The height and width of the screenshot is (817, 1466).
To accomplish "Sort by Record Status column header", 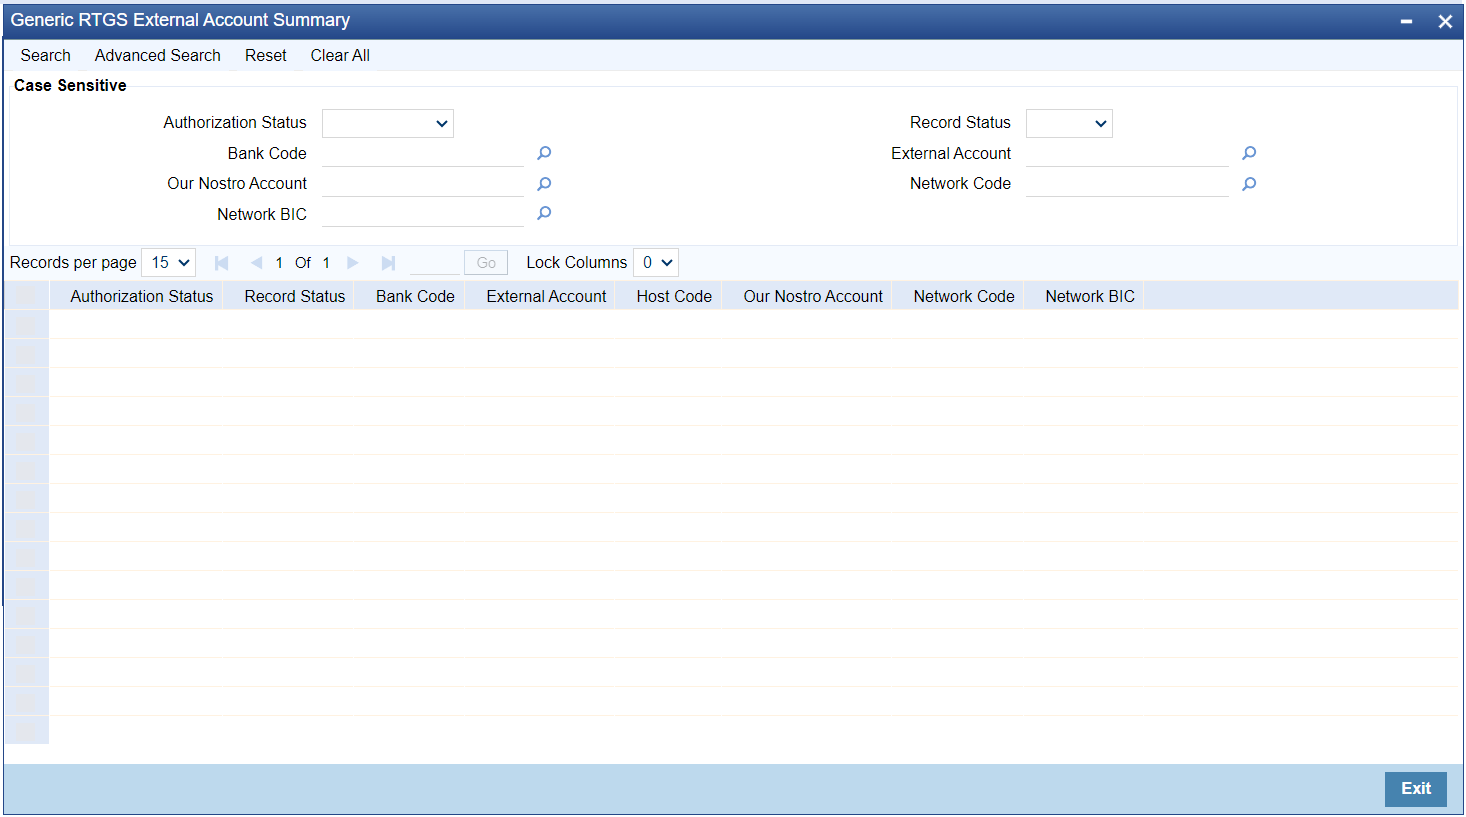I will coord(295,296).
